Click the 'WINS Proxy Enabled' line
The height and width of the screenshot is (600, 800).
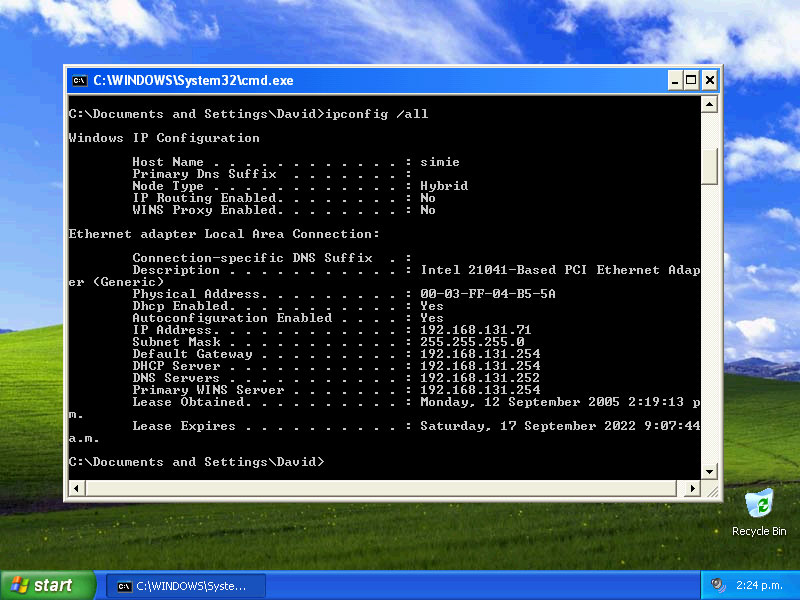point(284,210)
